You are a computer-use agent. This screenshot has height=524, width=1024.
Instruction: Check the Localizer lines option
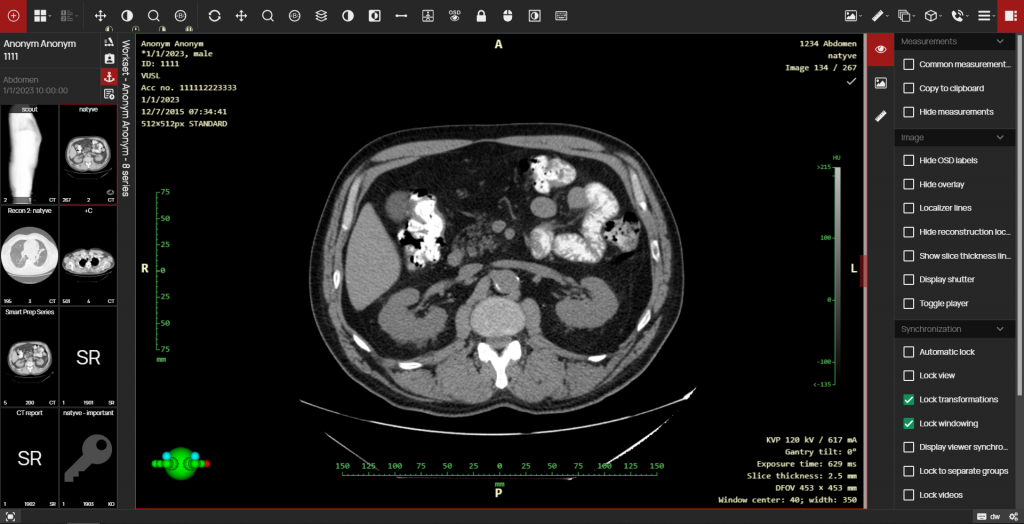point(909,208)
